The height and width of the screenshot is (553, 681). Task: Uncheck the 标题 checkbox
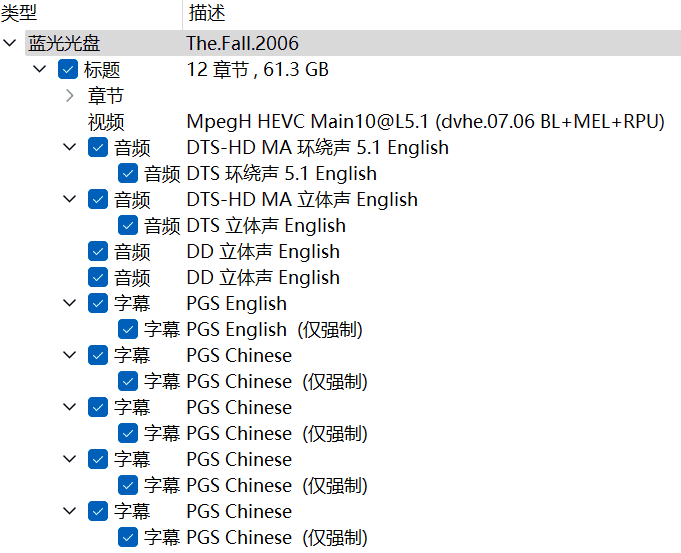click(x=68, y=70)
